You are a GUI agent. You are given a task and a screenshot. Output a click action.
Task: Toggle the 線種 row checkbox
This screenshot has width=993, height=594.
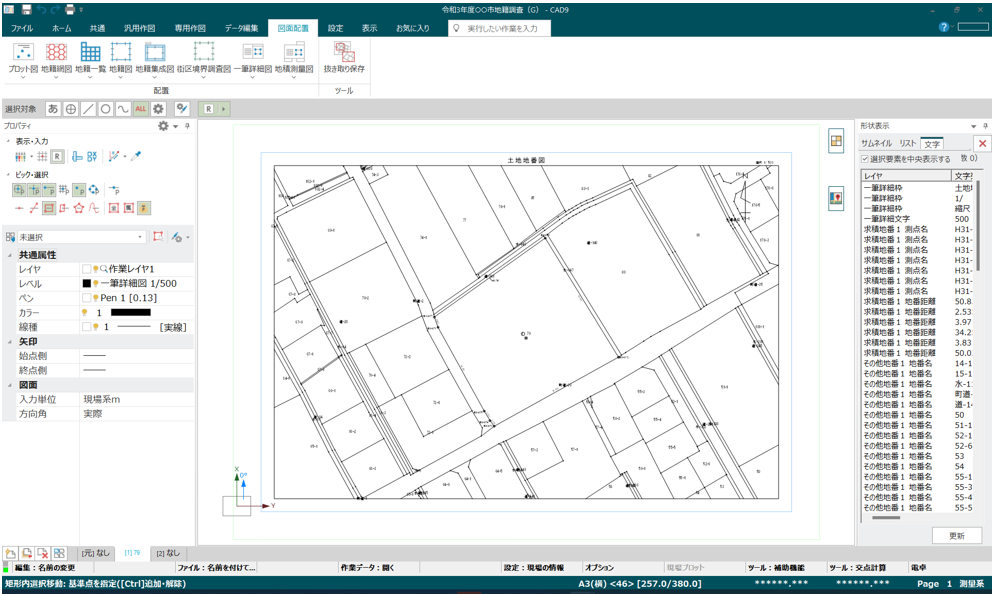[x=86, y=327]
